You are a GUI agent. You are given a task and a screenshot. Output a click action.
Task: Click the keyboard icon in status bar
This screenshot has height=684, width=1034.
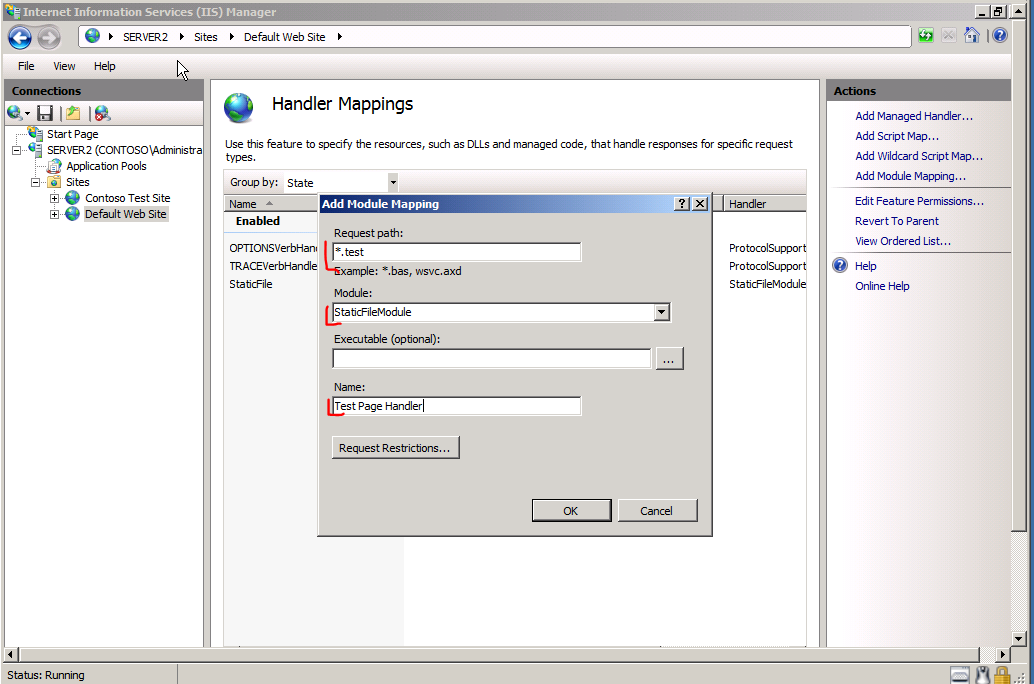[x=959, y=675]
